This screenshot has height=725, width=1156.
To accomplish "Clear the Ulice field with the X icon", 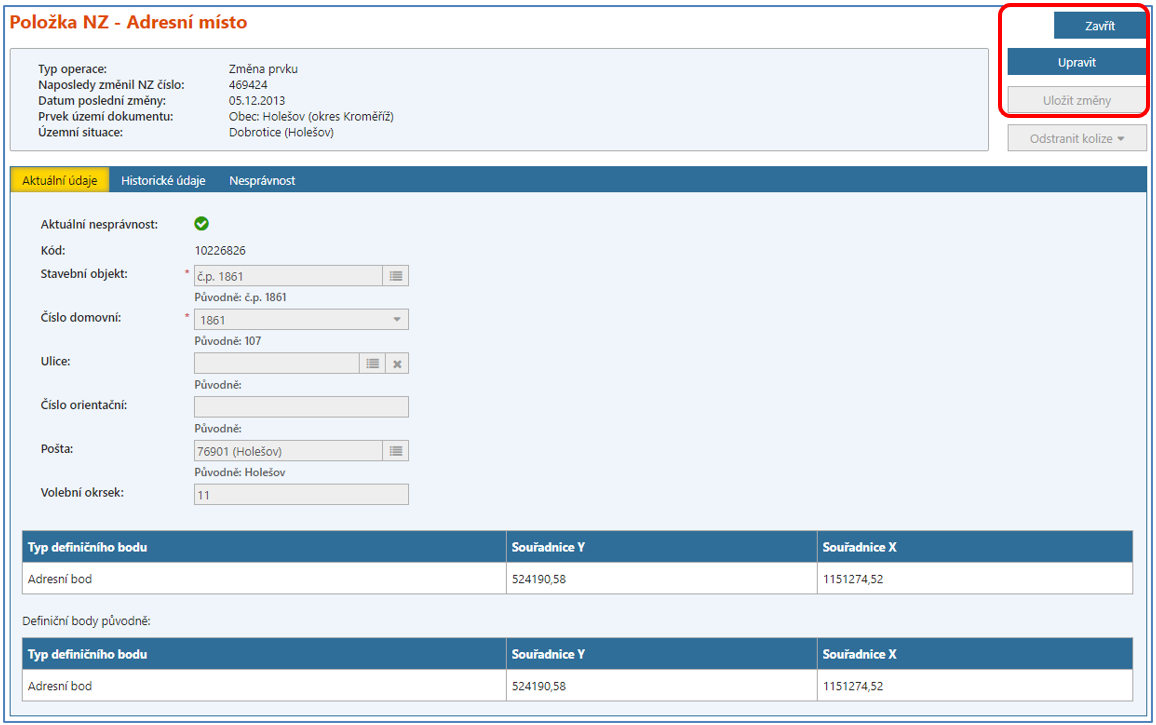I will pyautogui.click(x=397, y=364).
